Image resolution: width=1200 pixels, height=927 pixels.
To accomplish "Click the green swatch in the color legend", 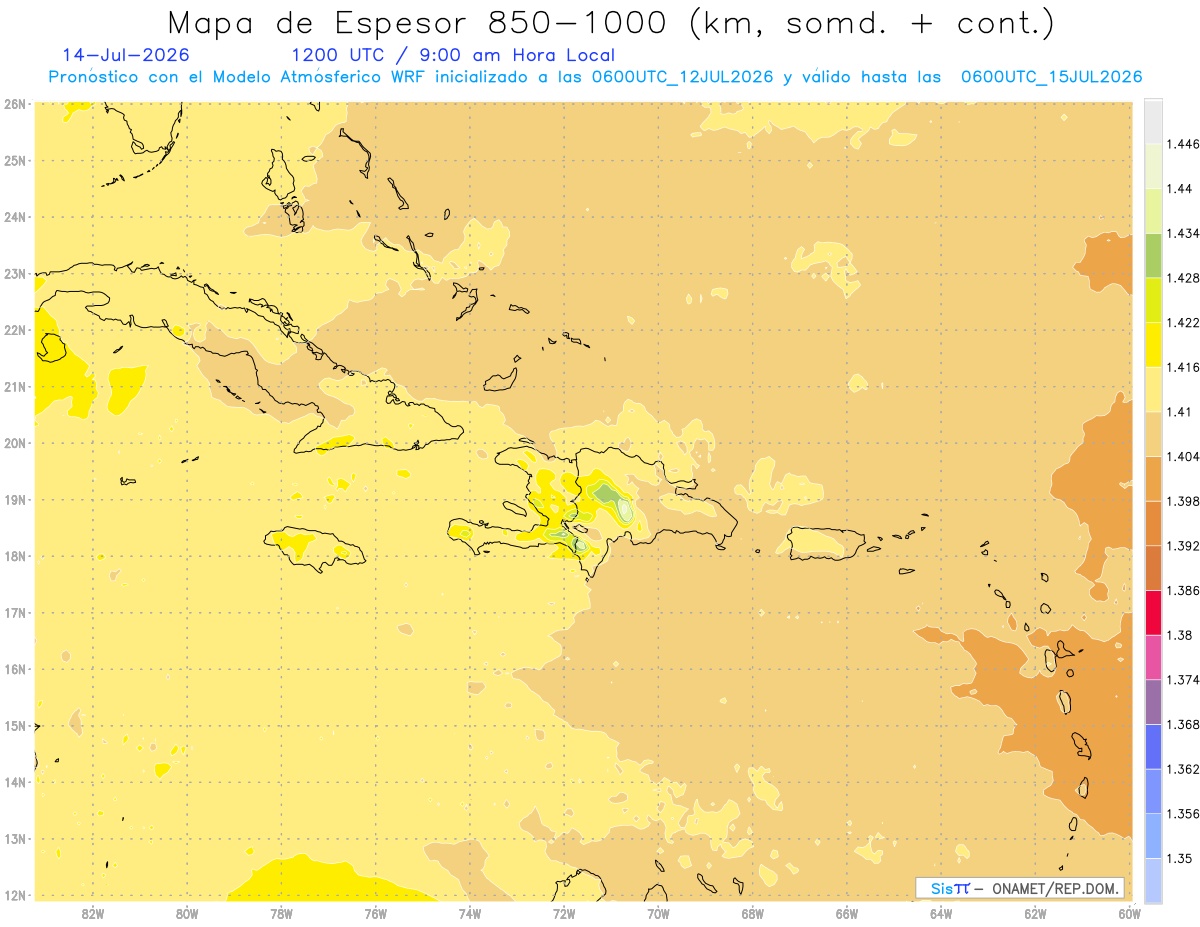I will click(x=1154, y=255).
